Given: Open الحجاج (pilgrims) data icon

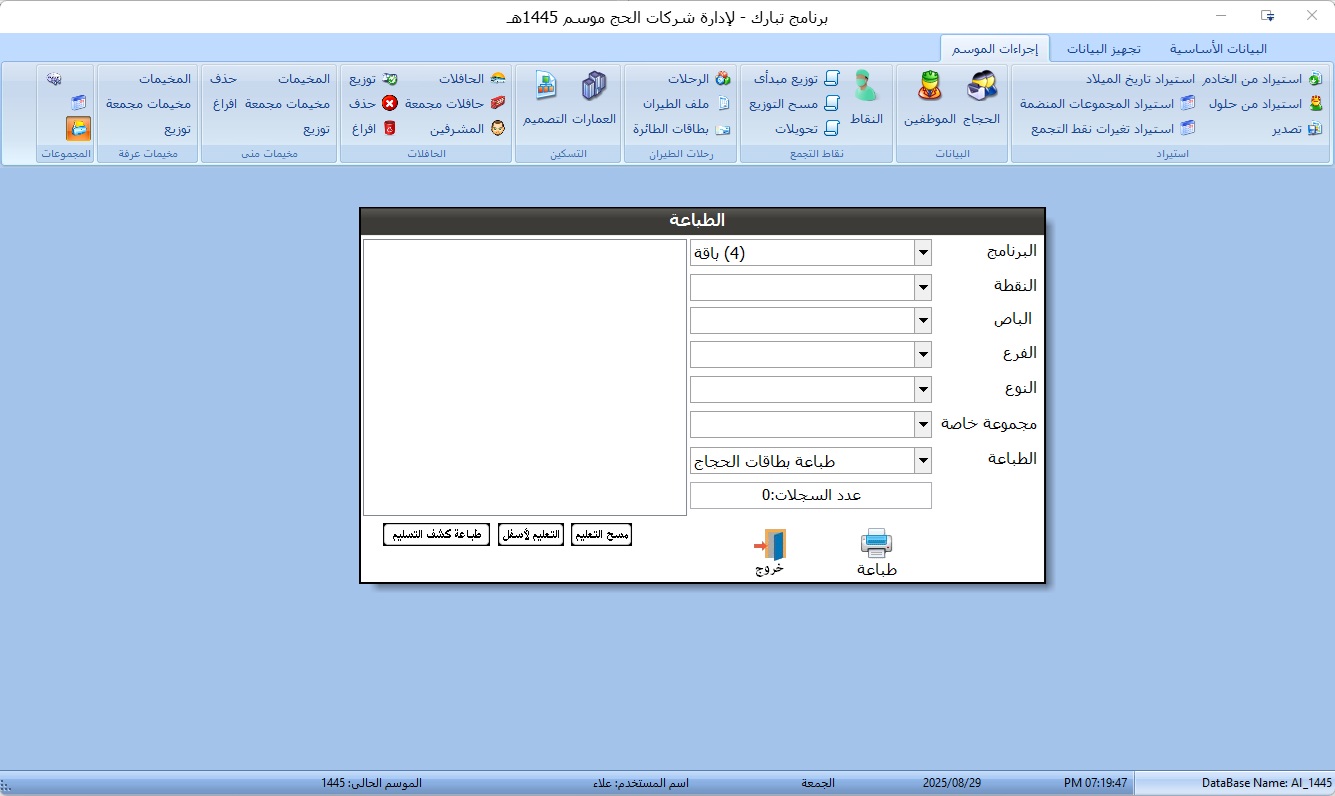Looking at the screenshot, I should coord(982,90).
